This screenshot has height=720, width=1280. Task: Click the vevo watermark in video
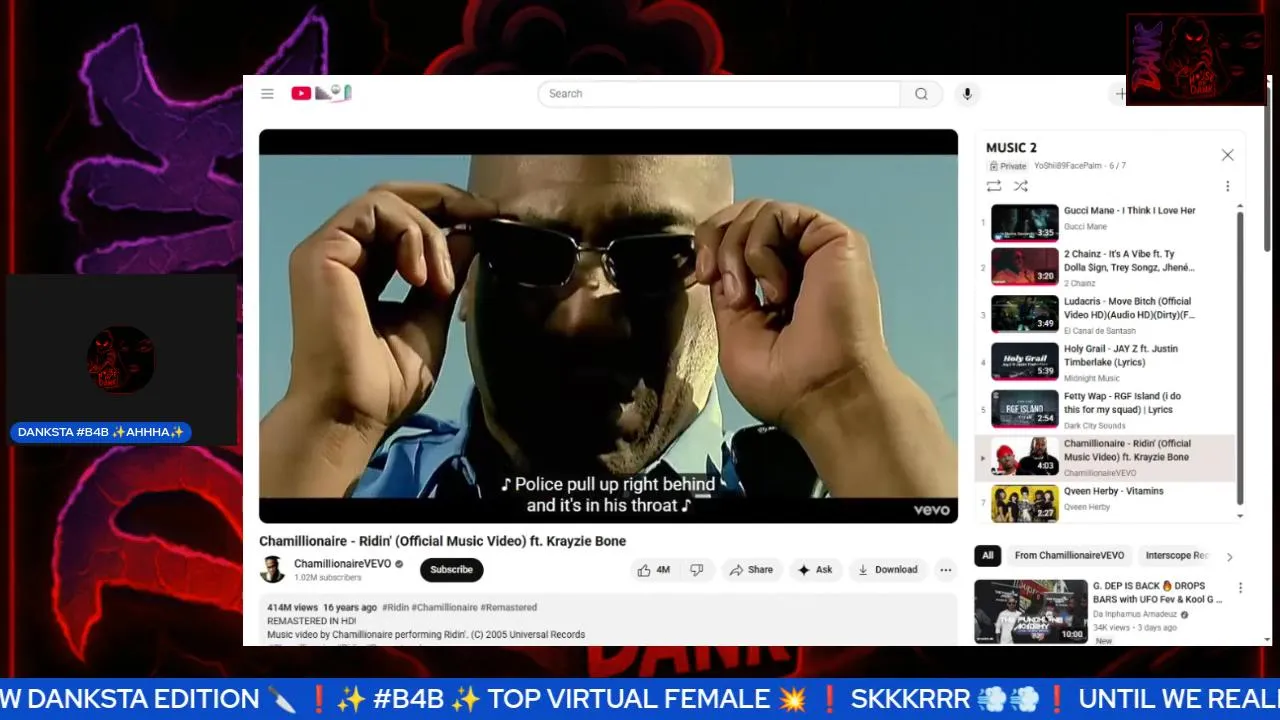(x=931, y=509)
